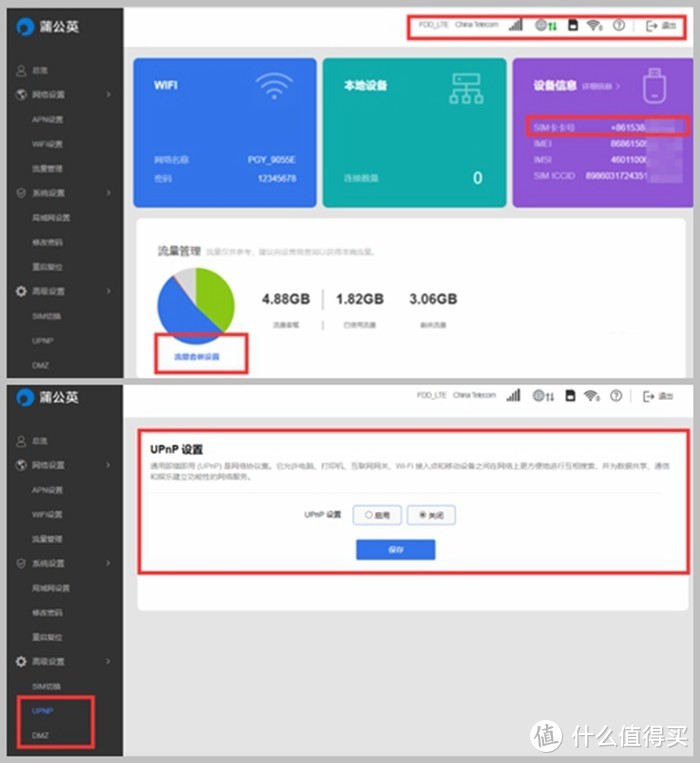Click SIM card icon on UPnP page header
700x763 pixels.
tap(571, 395)
